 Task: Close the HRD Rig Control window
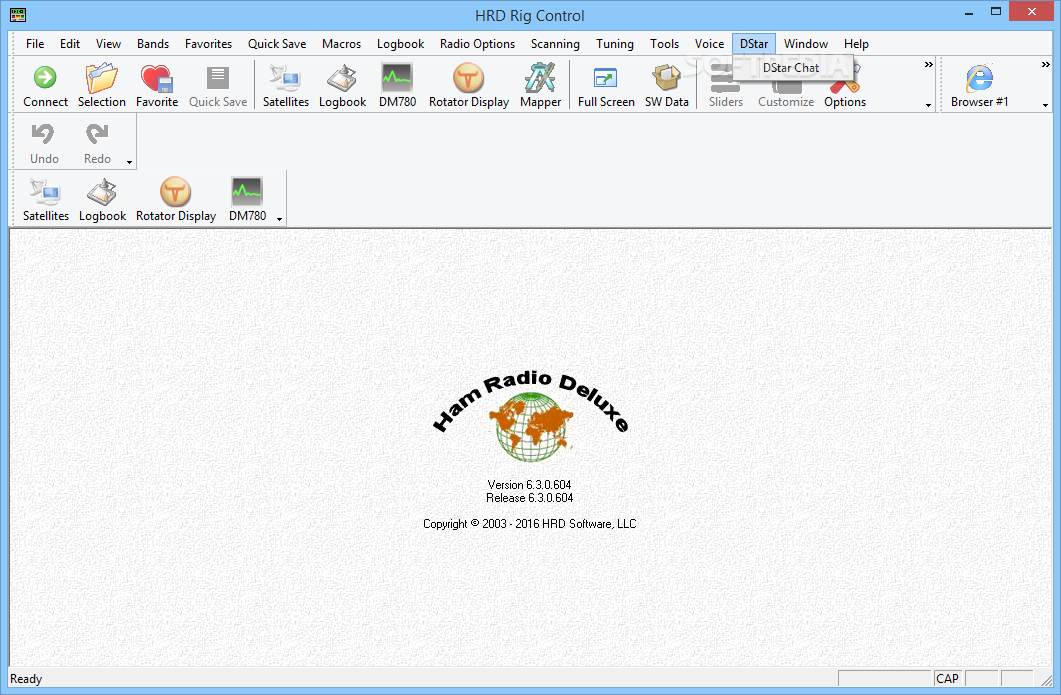[1032, 12]
